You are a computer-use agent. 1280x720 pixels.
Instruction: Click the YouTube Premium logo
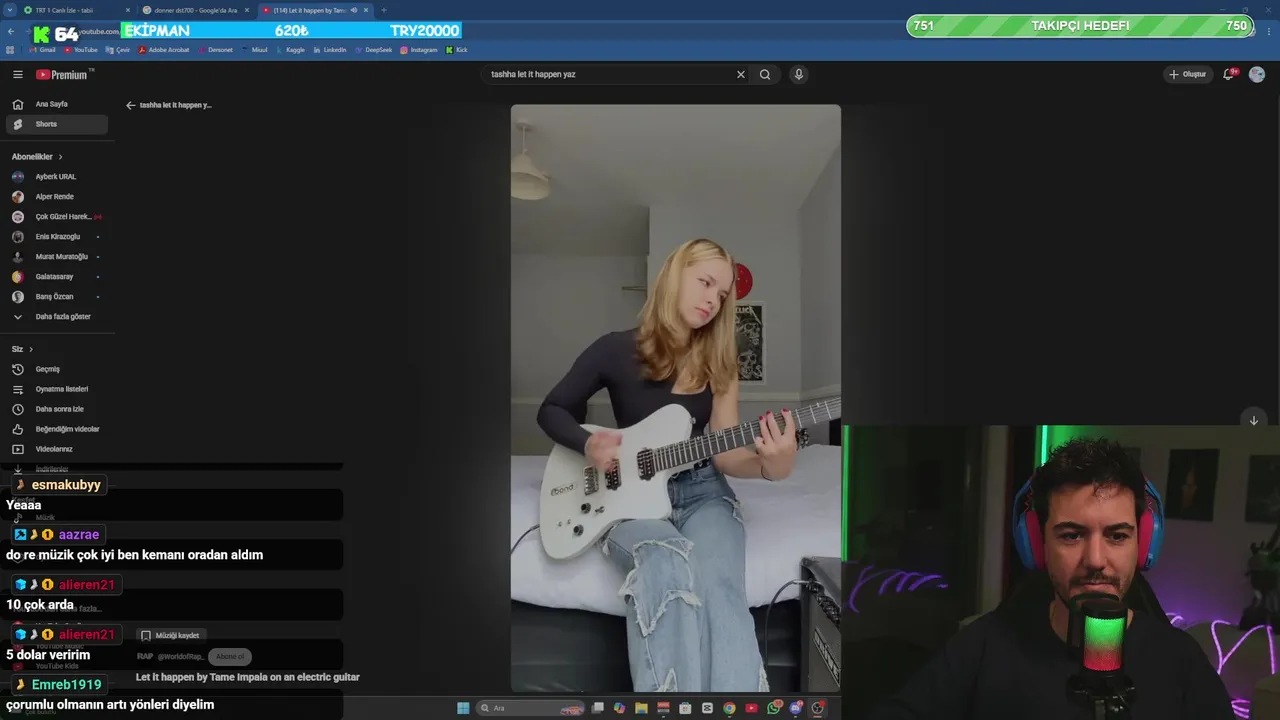[64, 74]
